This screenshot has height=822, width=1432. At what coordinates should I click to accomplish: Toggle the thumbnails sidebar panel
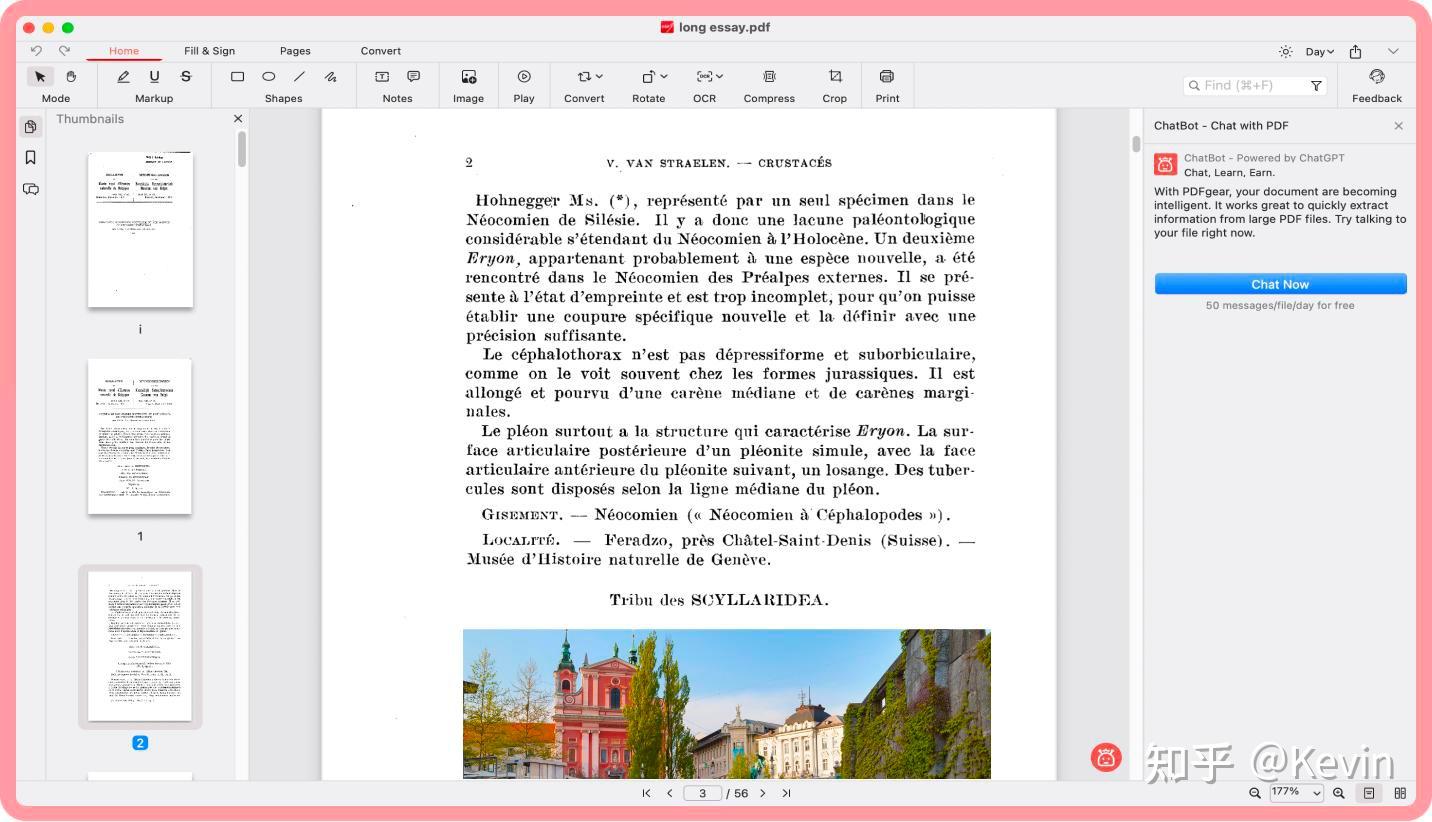pos(31,127)
